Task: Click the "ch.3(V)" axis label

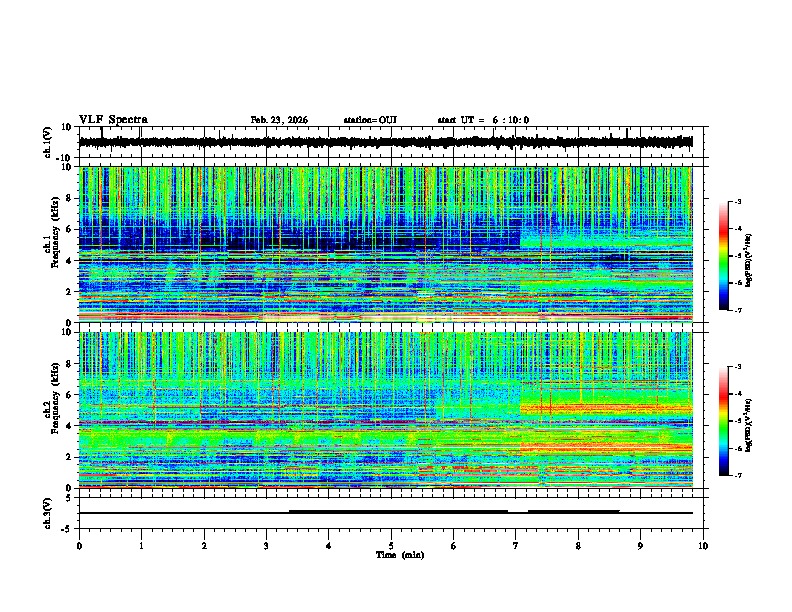Action: (x=48, y=514)
